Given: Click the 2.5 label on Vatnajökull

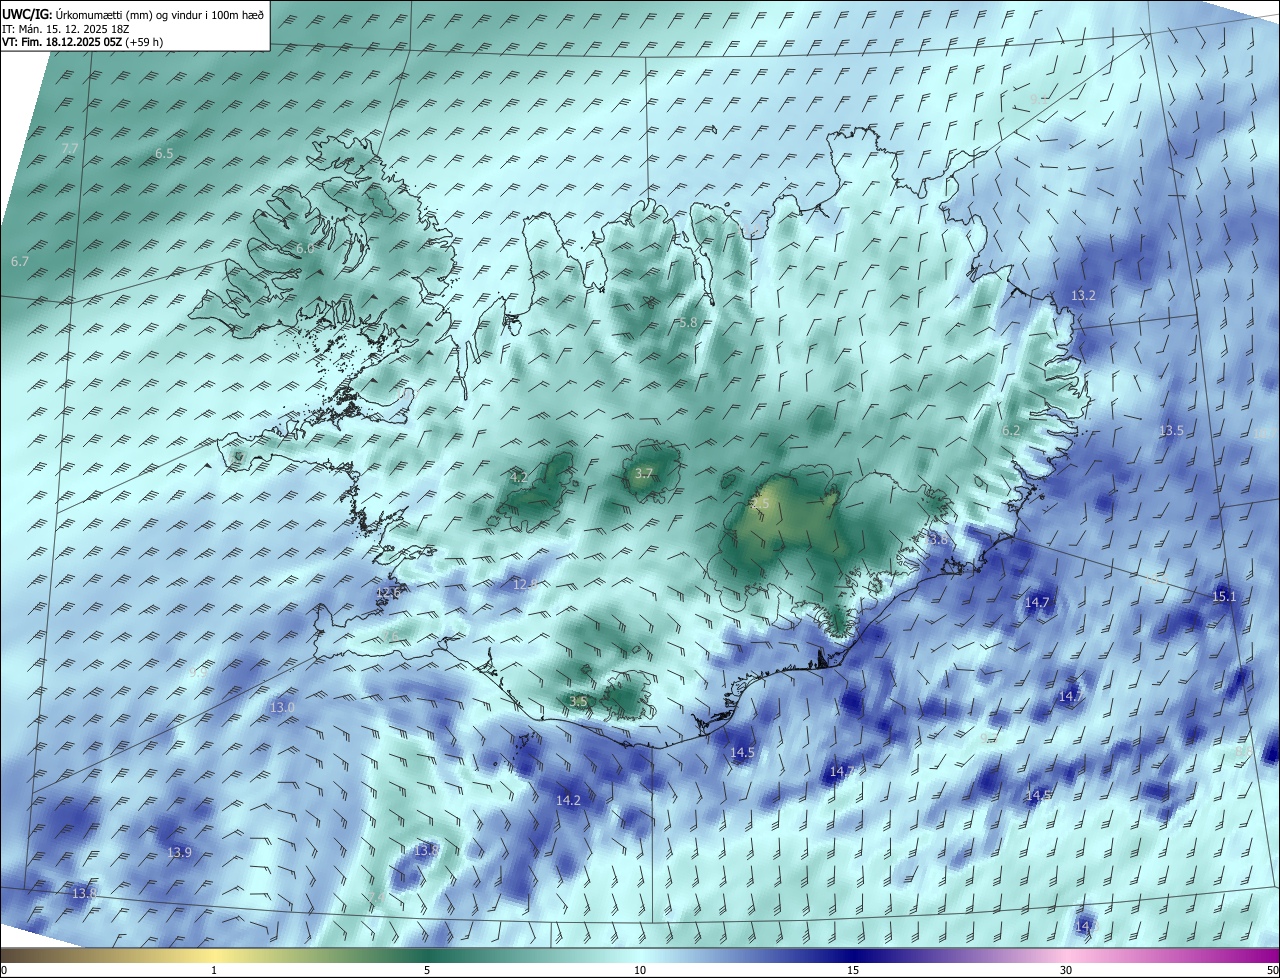Looking at the screenshot, I should tap(761, 504).
